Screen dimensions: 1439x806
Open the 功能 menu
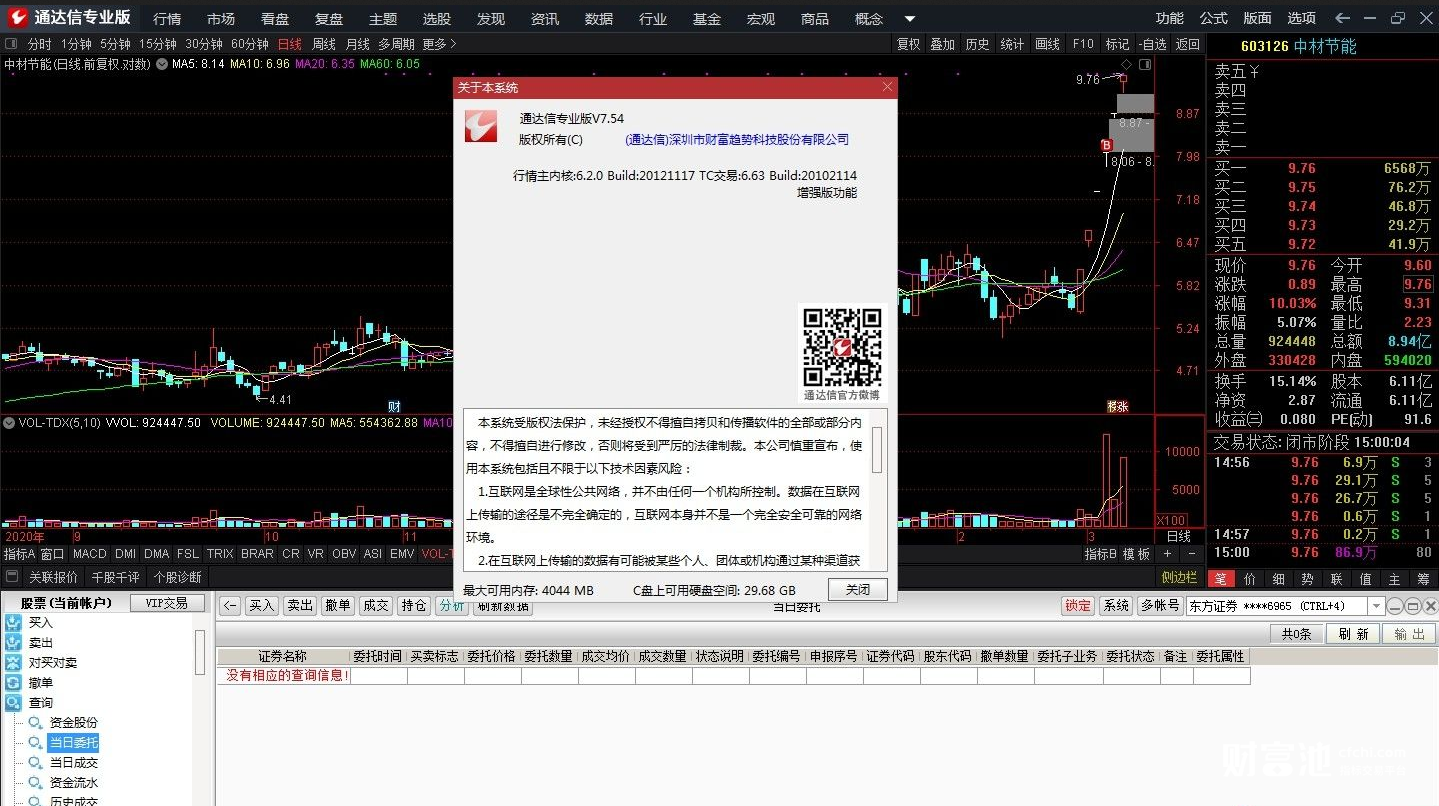point(1169,18)
